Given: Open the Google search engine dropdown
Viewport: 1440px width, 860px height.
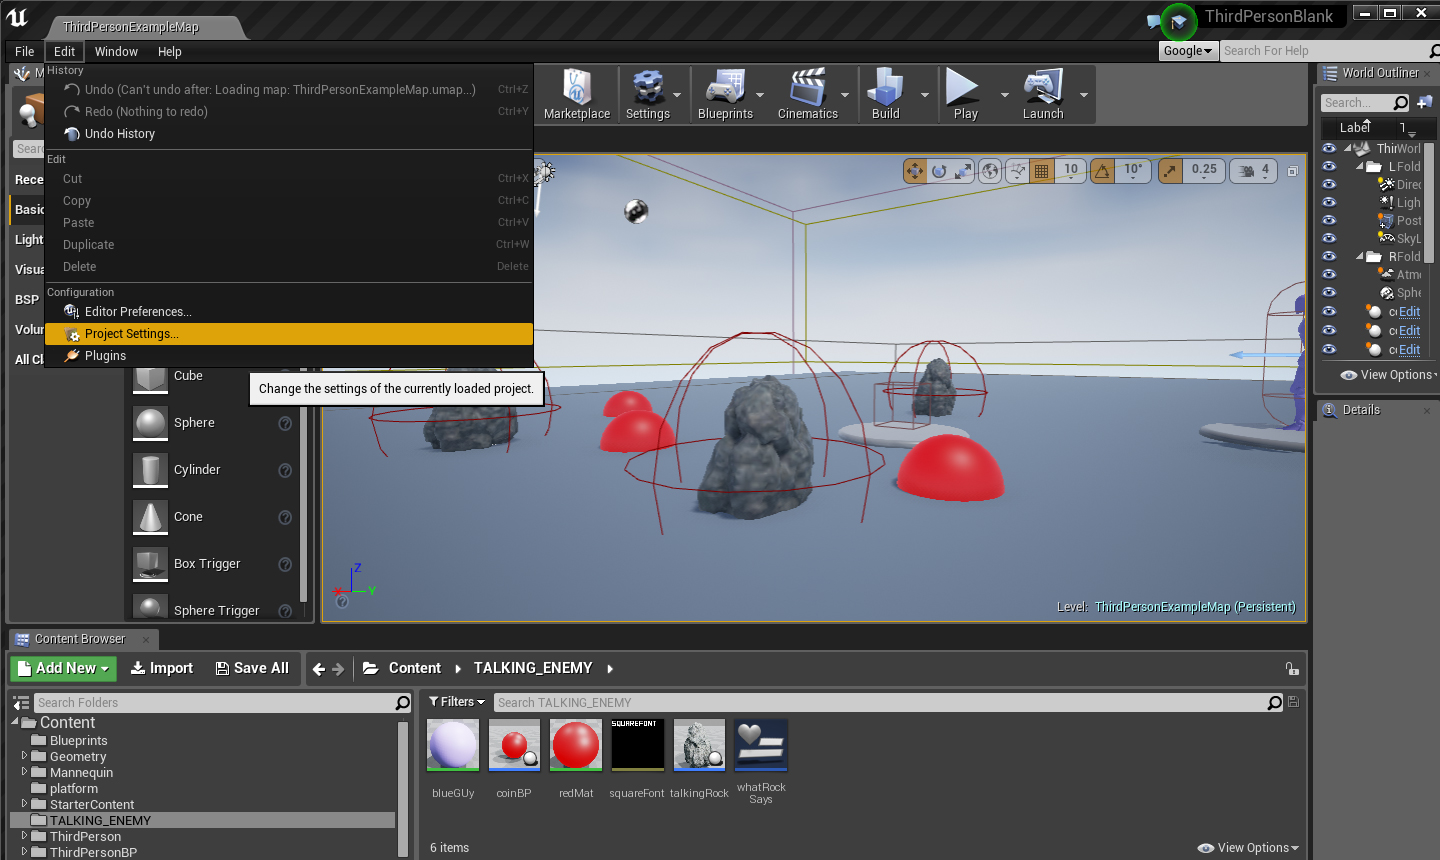Looking at the screenshot, I should [x=1187, y=51].
